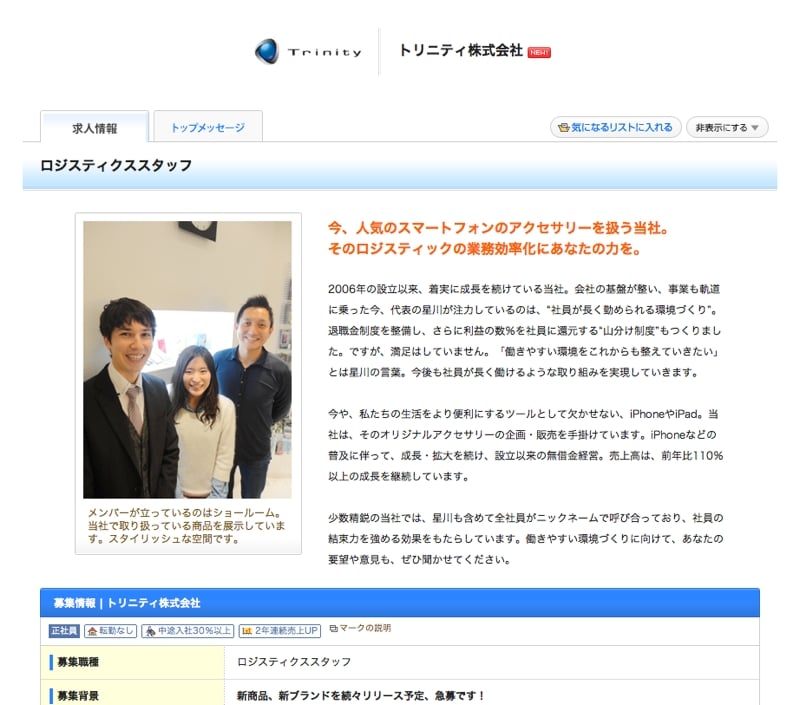Open the マークの説明 link
This screenshot has width=800, height=705.
(365, 629)
